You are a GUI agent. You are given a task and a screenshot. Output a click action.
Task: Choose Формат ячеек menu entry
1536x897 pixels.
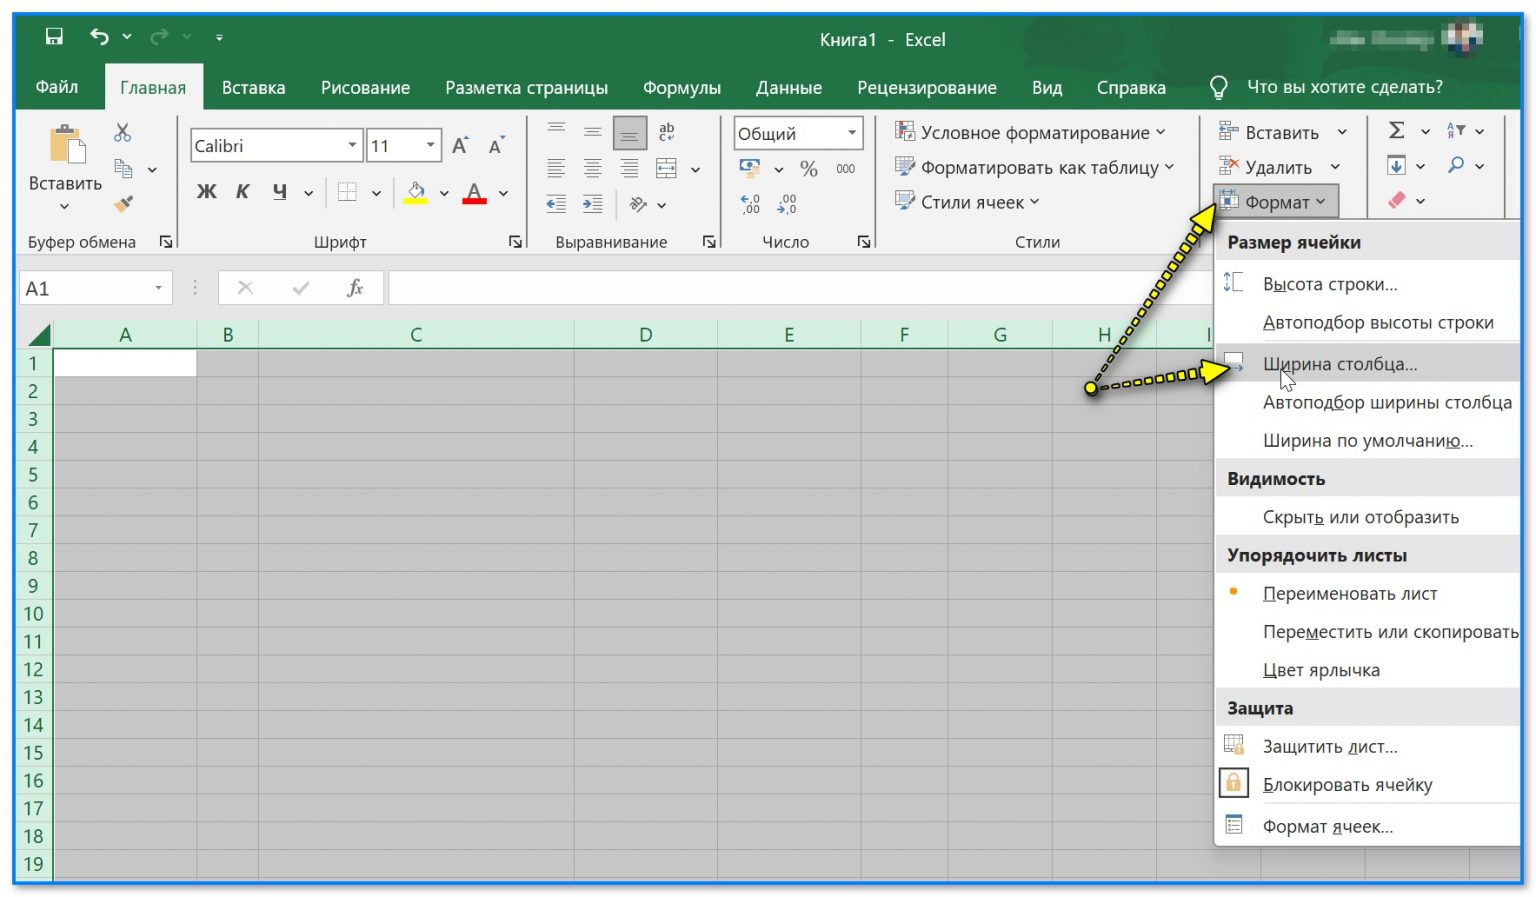coord(1367,826)
